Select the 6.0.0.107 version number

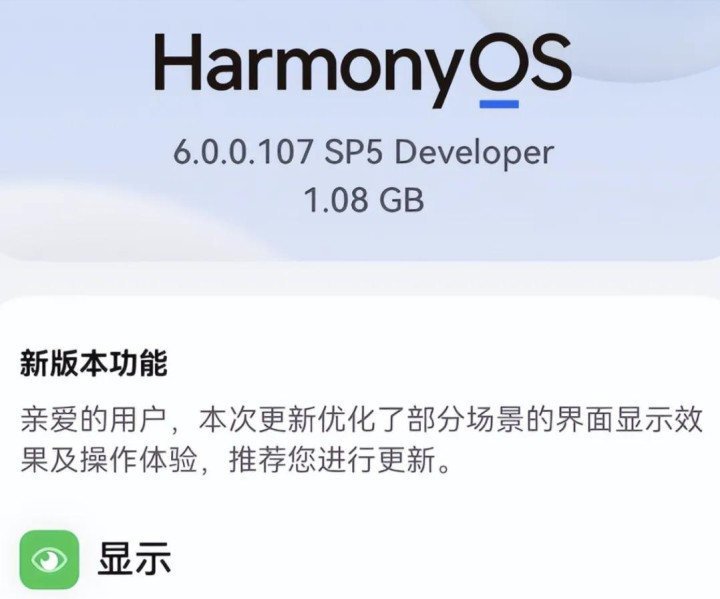click(243, 152)
